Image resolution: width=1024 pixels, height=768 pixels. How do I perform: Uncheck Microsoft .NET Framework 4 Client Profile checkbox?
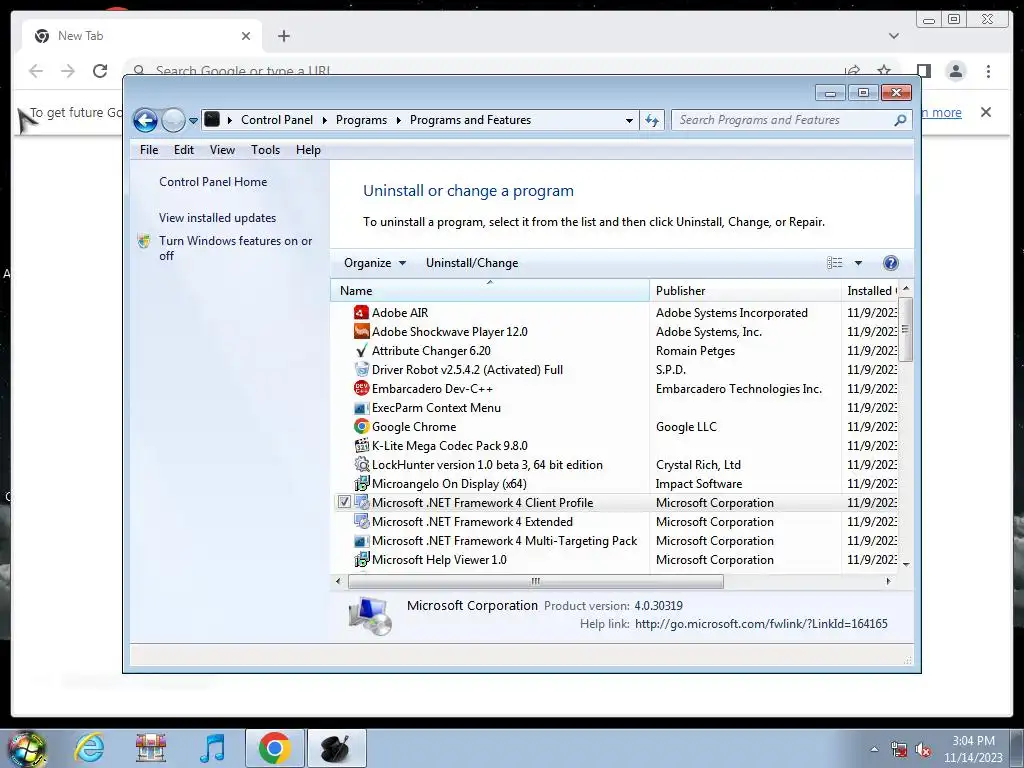(344, 502)
